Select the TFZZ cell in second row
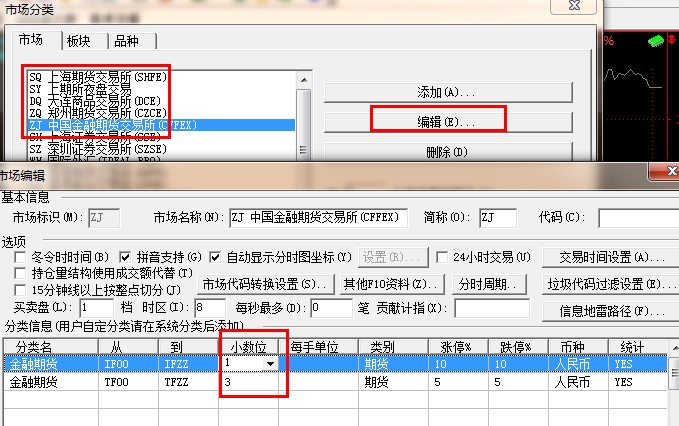 (x=188, y=382)
